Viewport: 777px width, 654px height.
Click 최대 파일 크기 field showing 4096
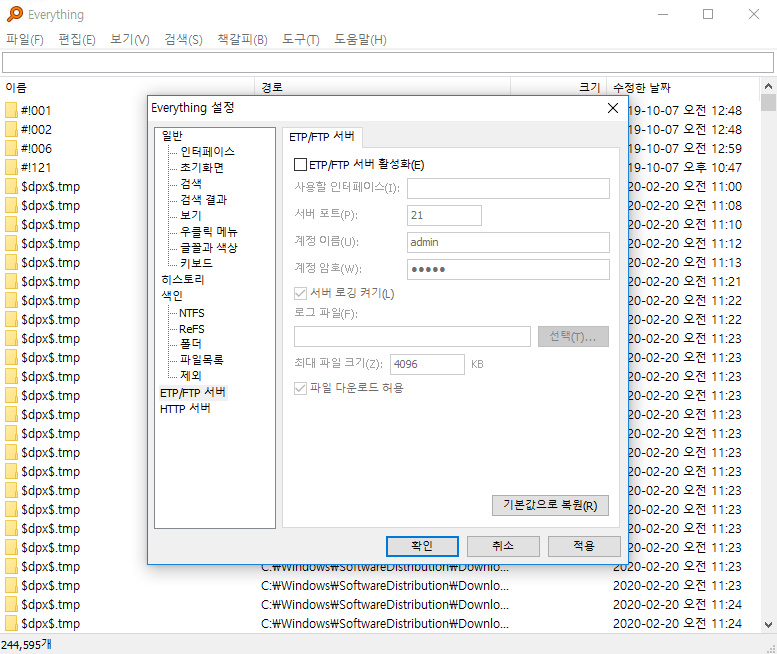(427, 364)
